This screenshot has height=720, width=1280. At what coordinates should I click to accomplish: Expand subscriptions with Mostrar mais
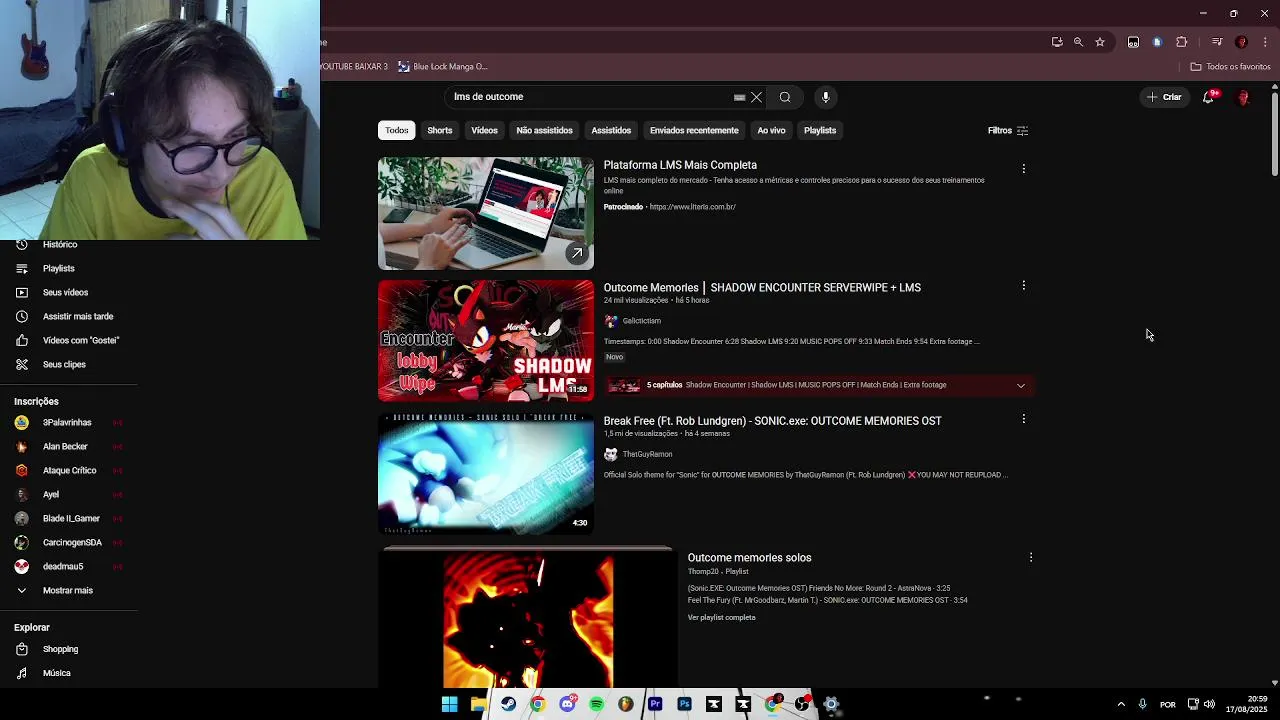68,590
